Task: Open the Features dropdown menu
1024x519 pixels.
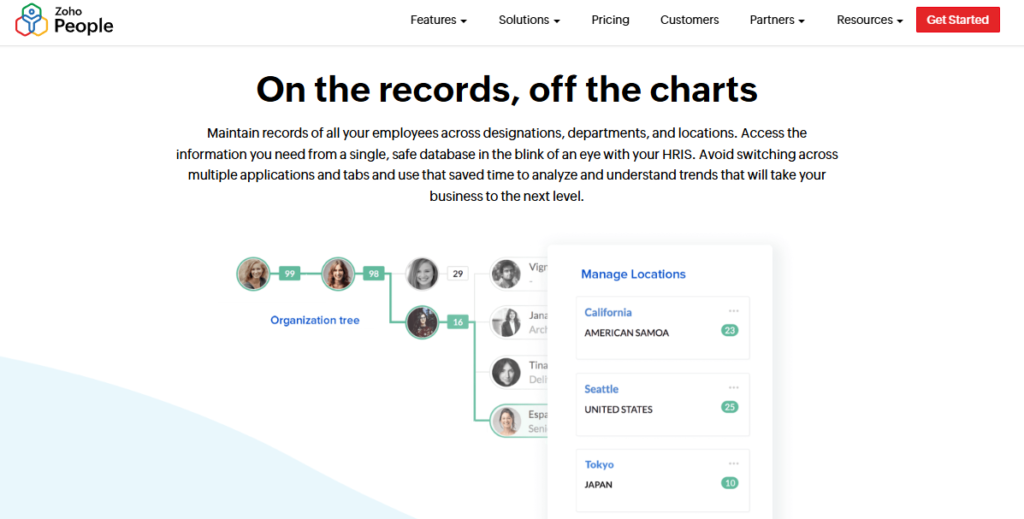Action: pos(438,20)
